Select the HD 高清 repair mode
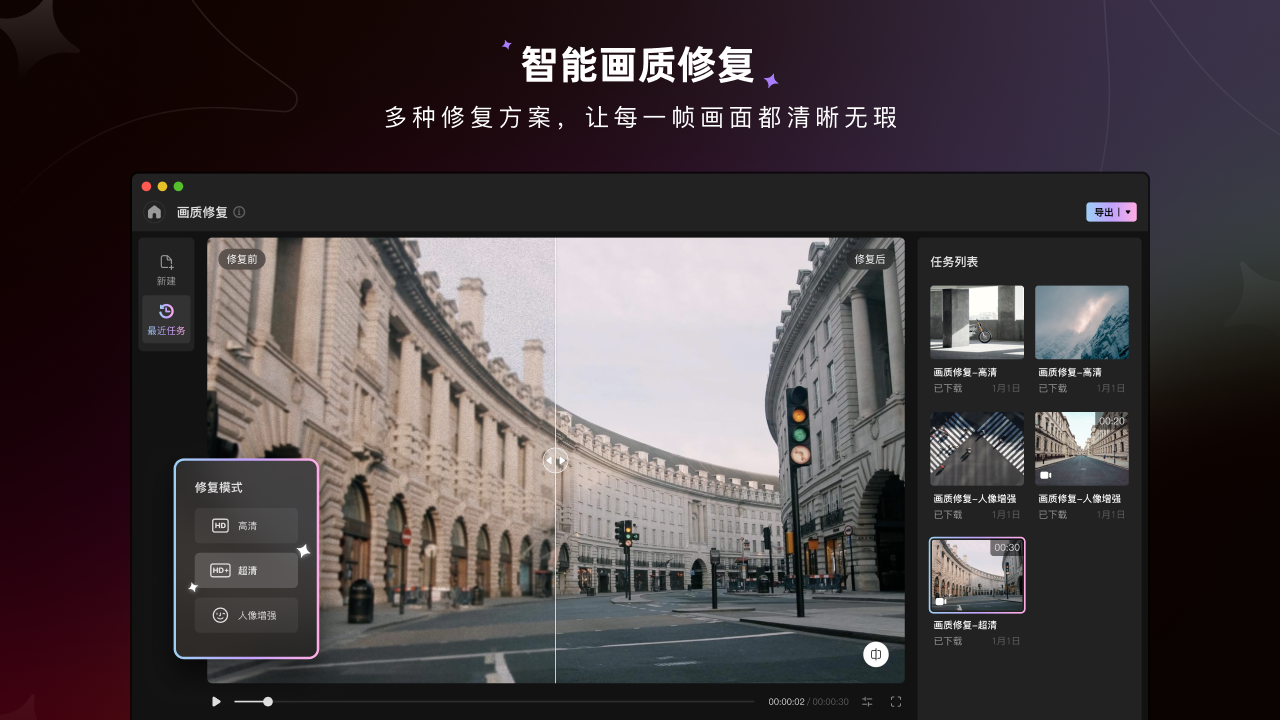 pyautogui.click(x=246, y=525)
